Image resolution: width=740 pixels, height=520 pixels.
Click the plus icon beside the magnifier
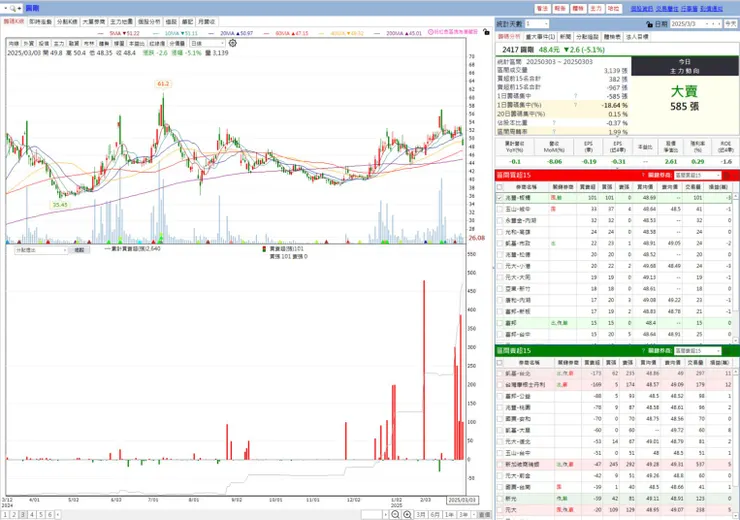(19, 8)
